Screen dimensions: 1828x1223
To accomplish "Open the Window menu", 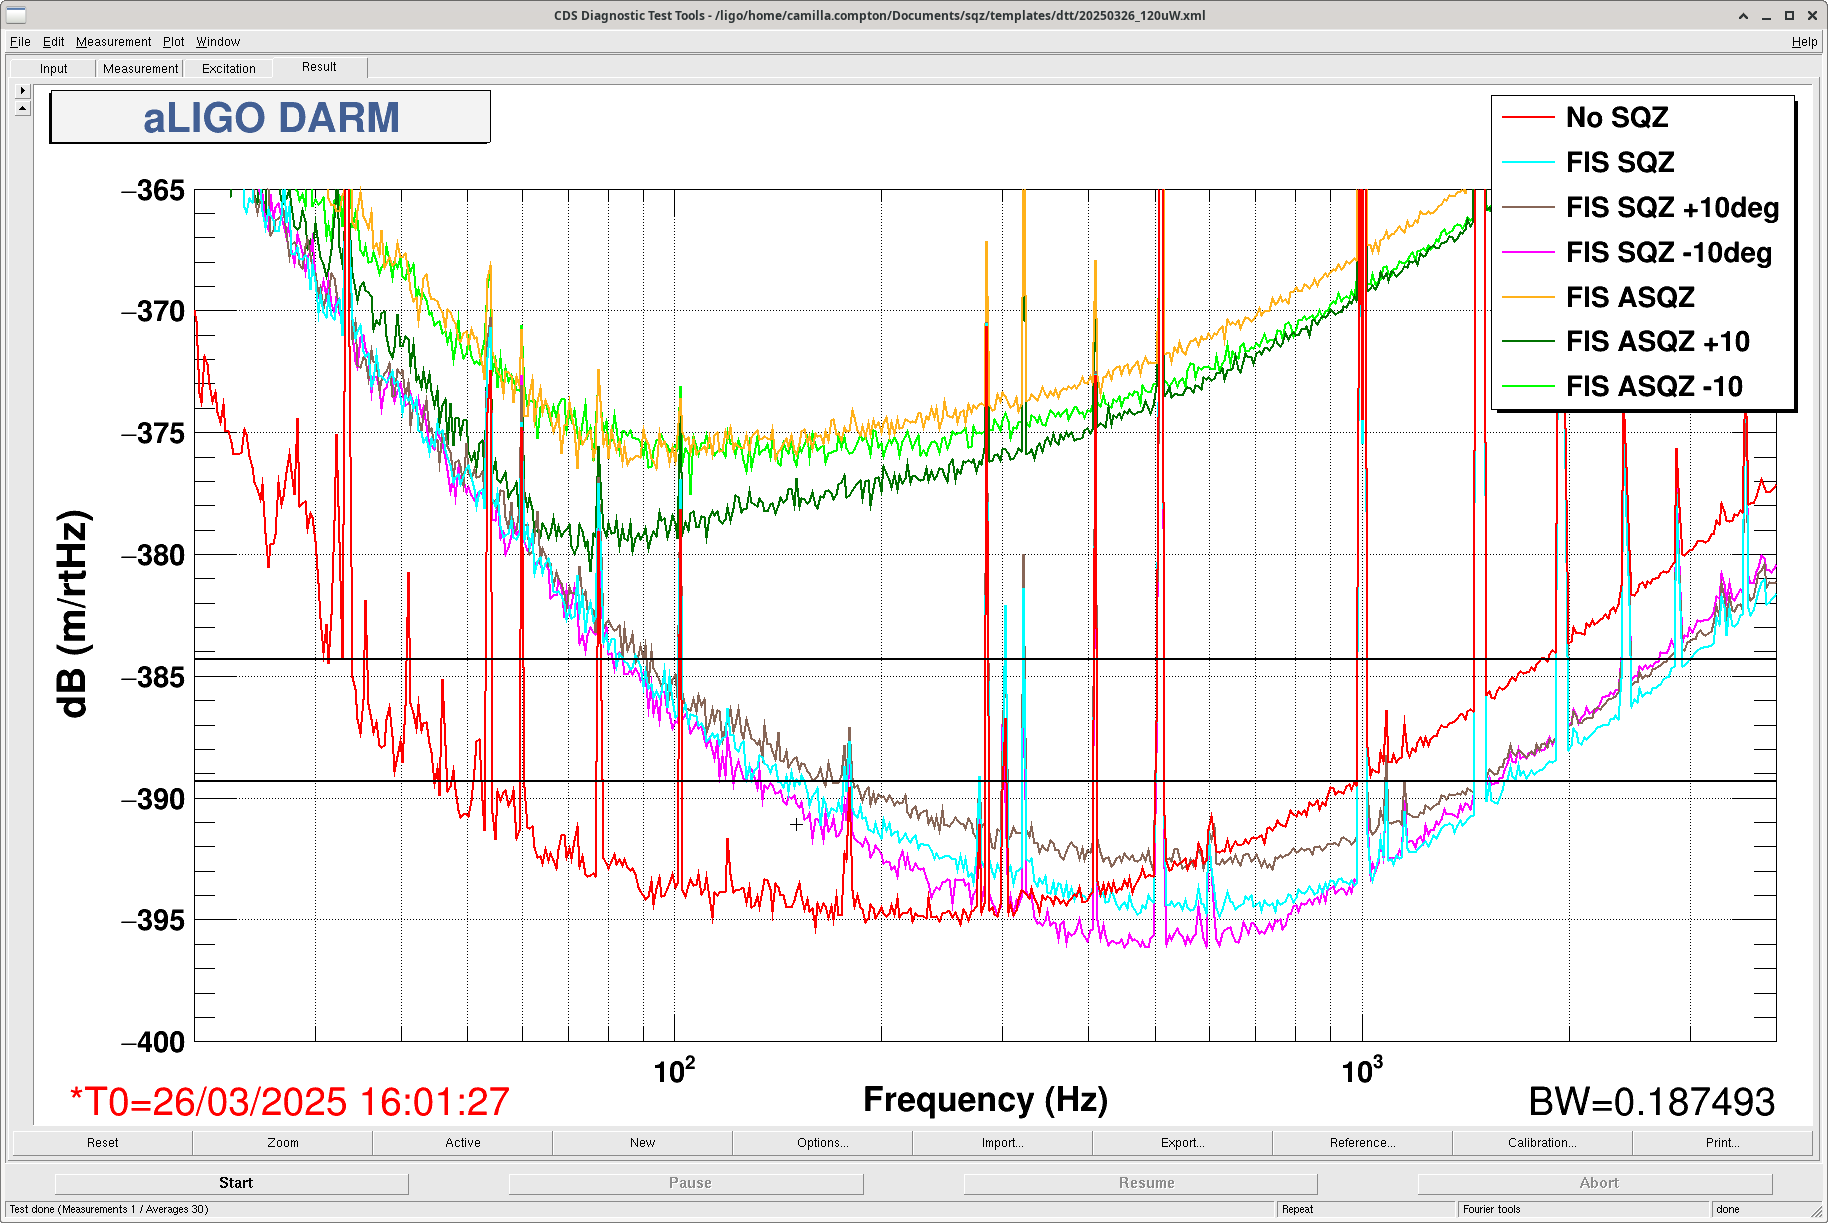I will click(x=218, y=42).
